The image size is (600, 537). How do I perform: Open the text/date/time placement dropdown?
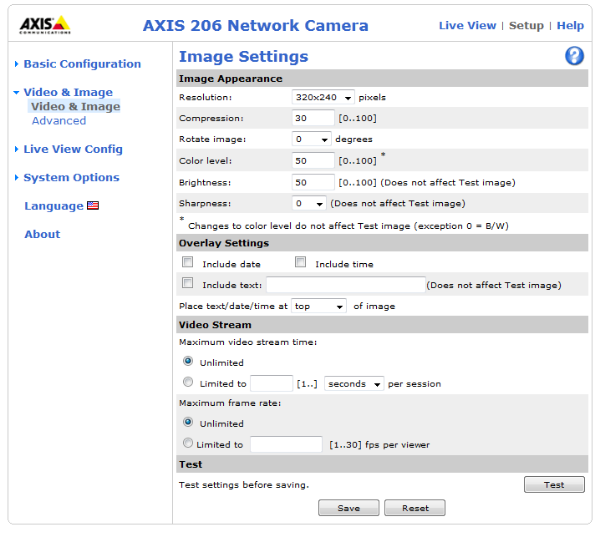point(319,306)
